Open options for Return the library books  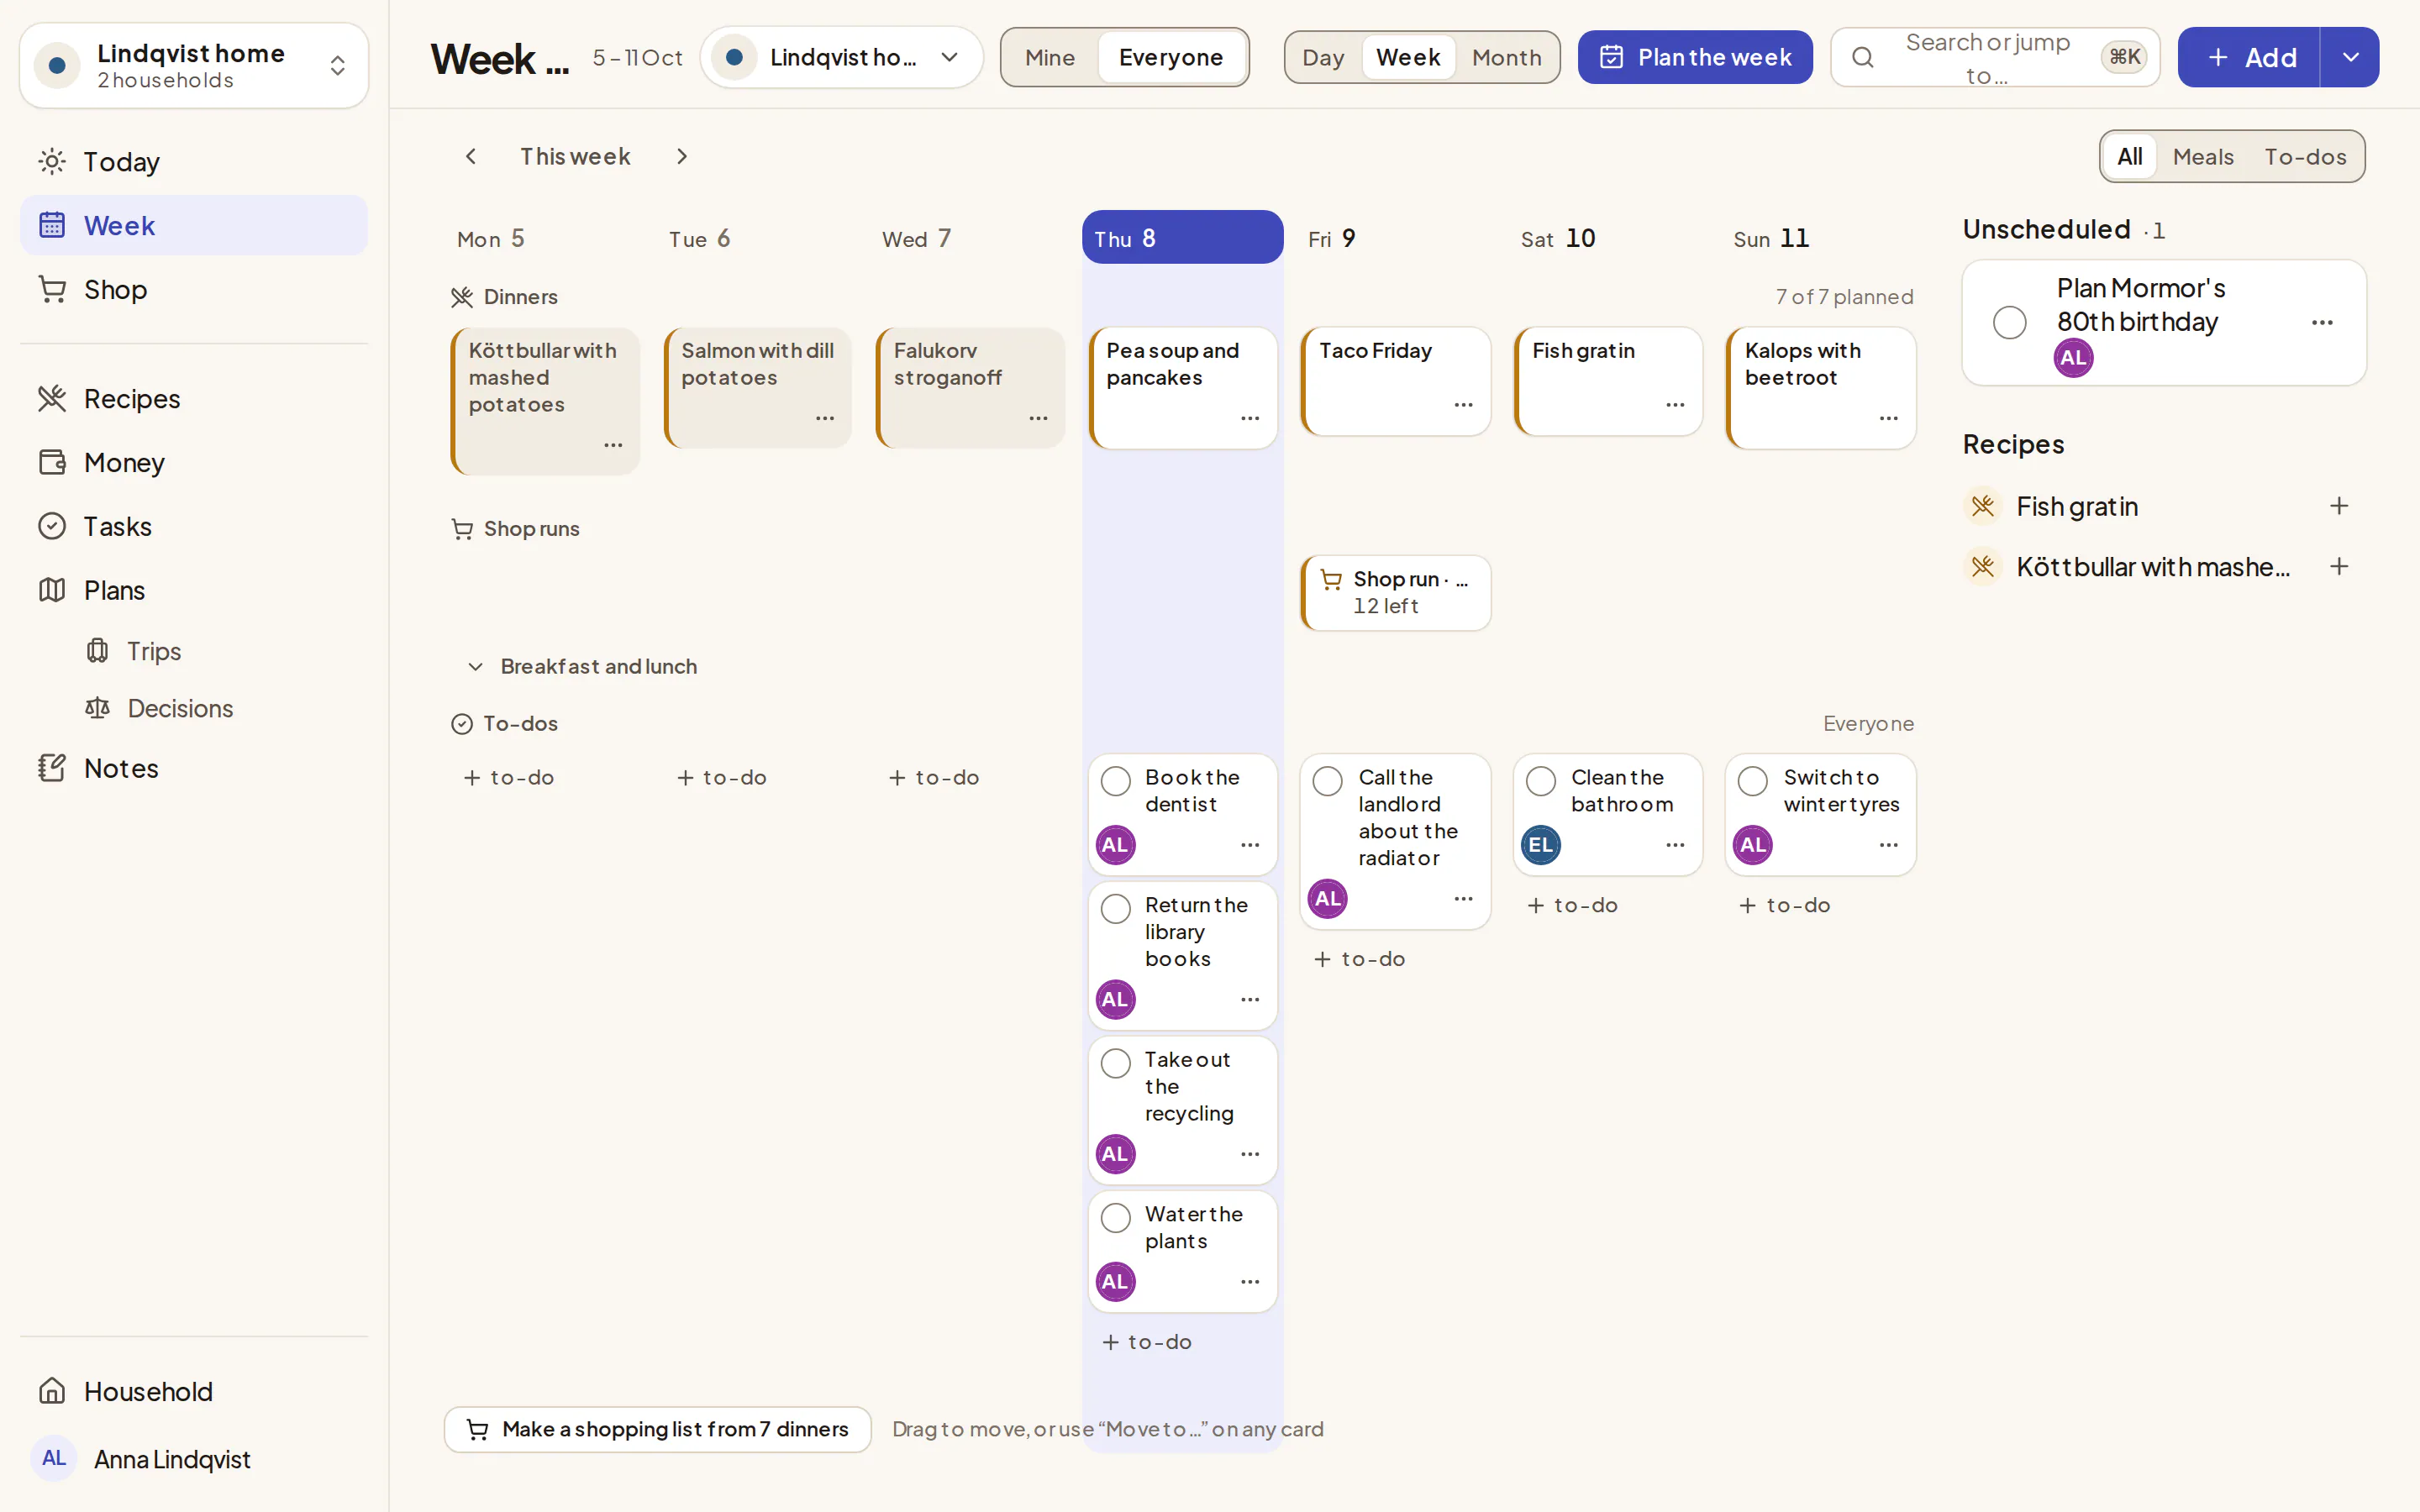[x=1250, y=1000]
